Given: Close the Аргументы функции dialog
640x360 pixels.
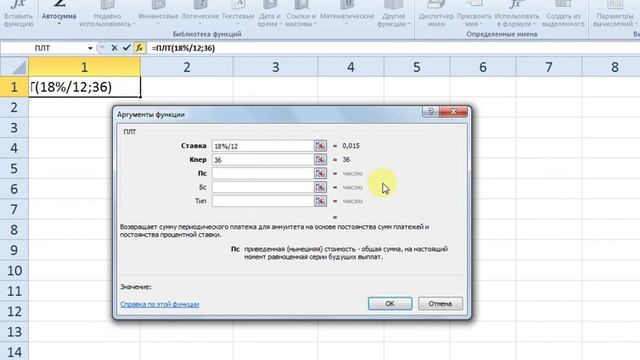Looking at the screenshot, I should click(453, 111).
